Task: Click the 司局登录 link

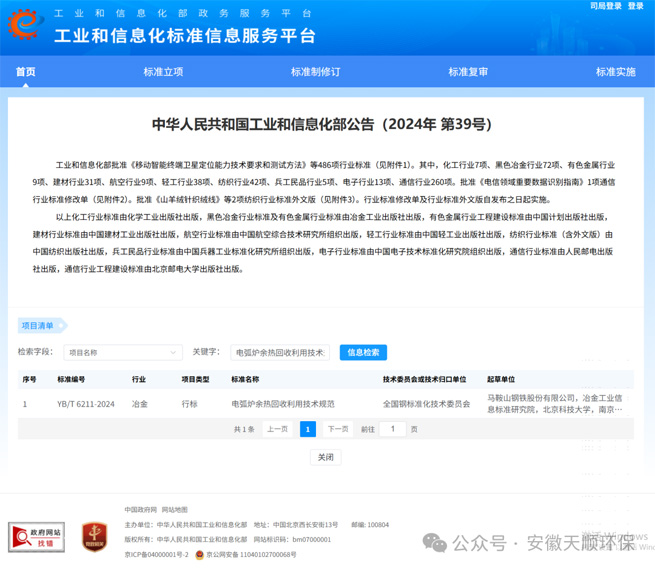Action: pos(606,6)
